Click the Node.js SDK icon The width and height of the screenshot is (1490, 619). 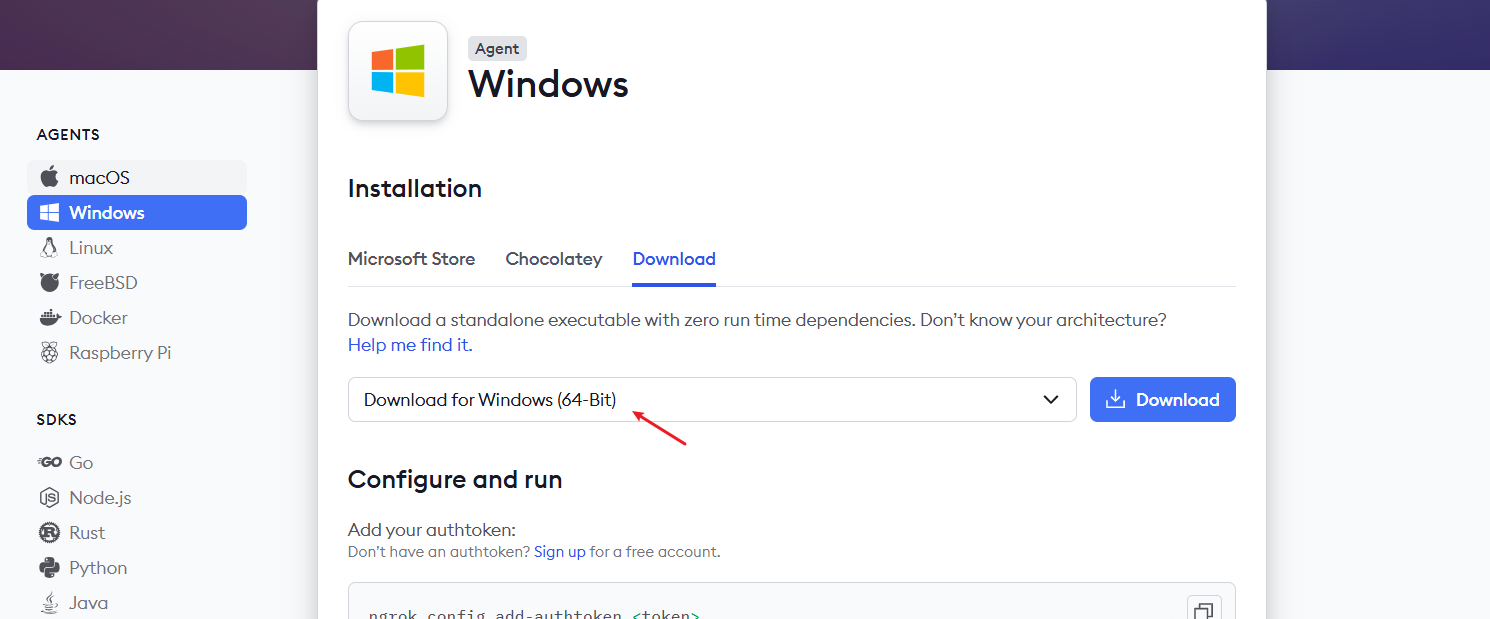(x=49, y=498)
